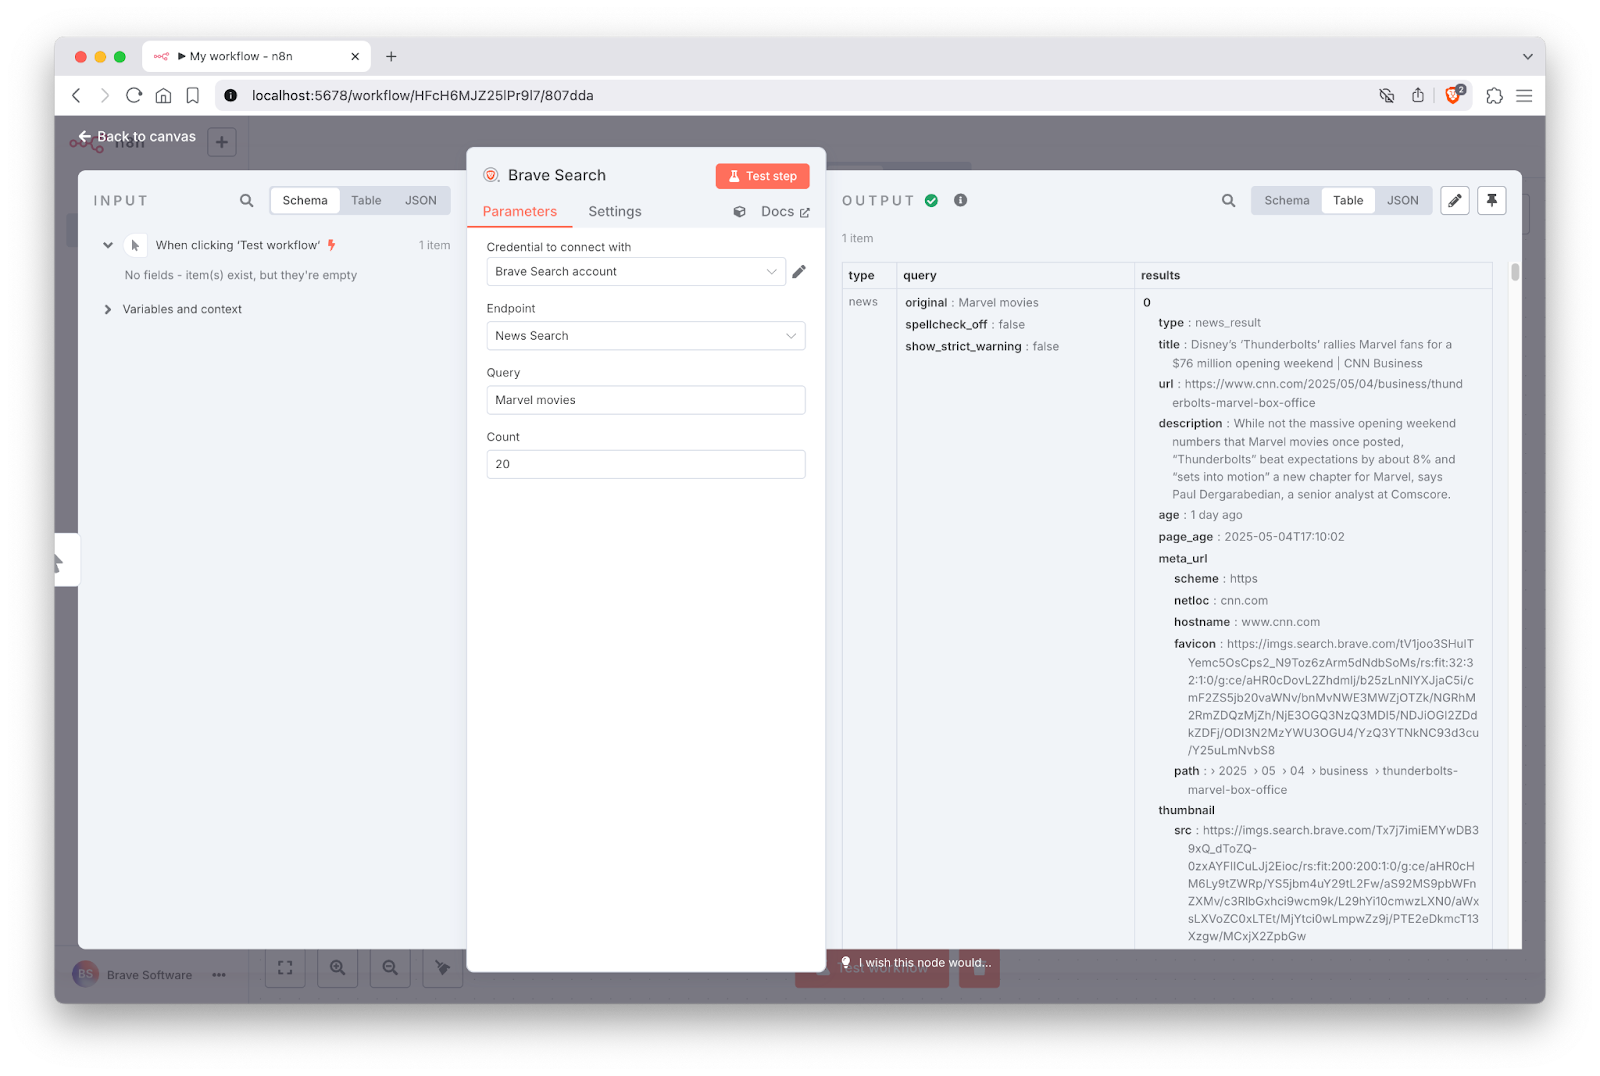Click the CNN article URL in results

(1318, 393)
